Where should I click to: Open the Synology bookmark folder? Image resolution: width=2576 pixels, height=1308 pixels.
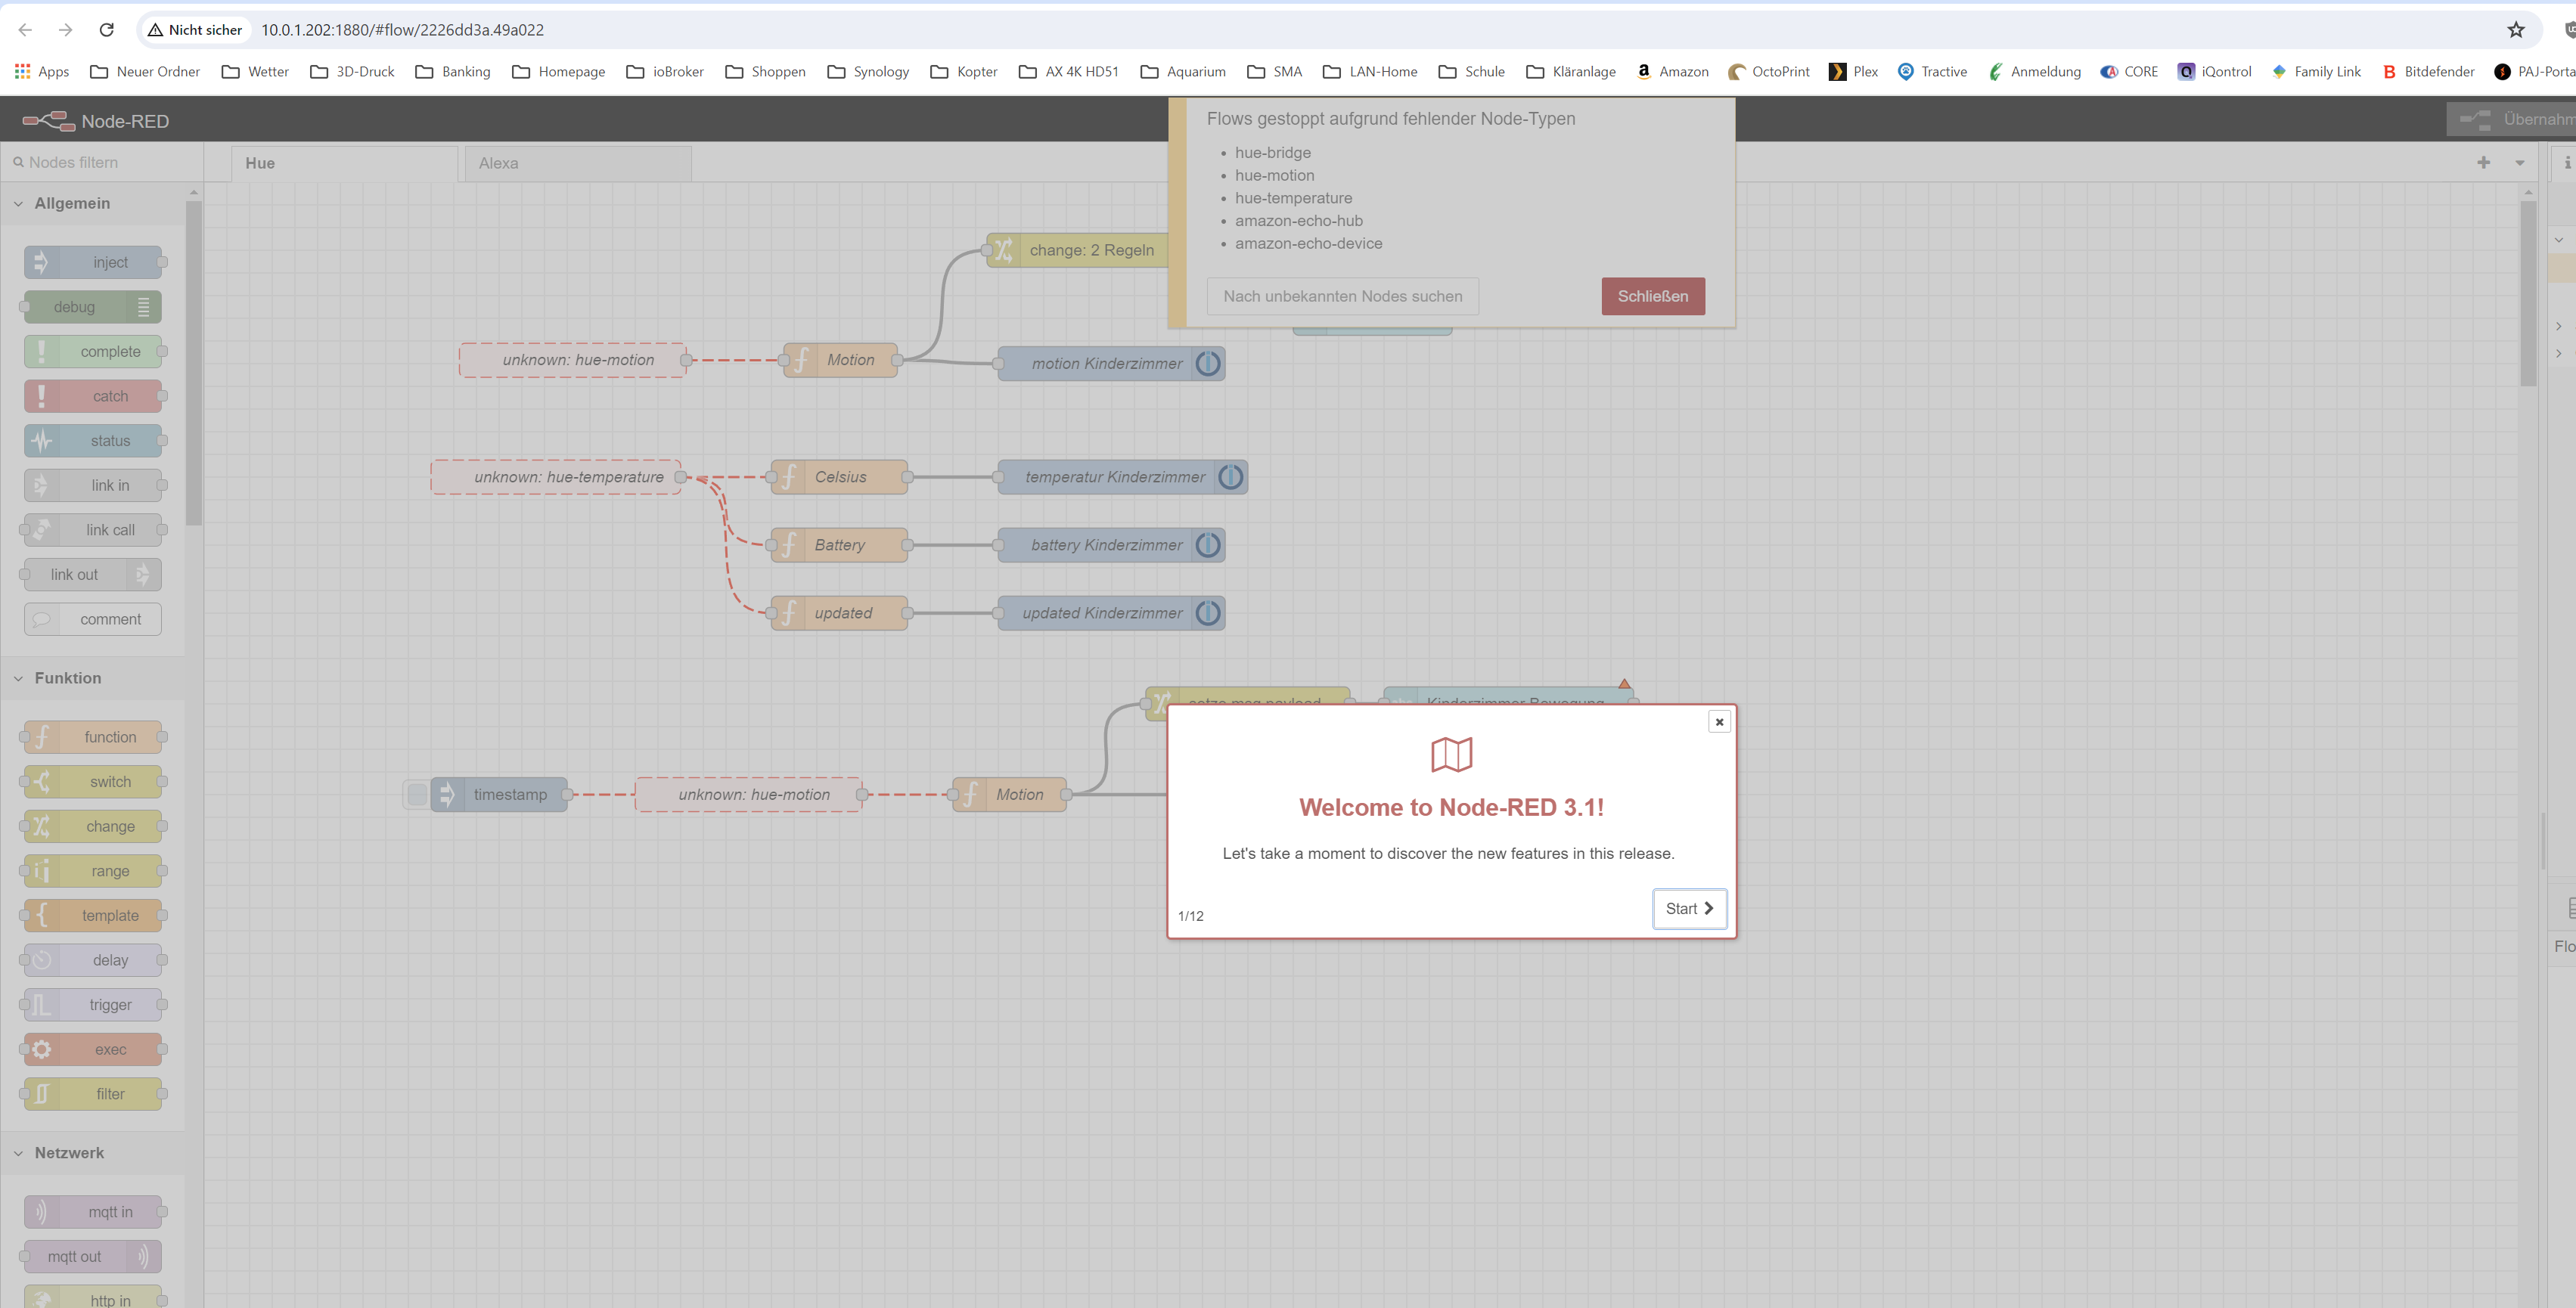[868, 72]
